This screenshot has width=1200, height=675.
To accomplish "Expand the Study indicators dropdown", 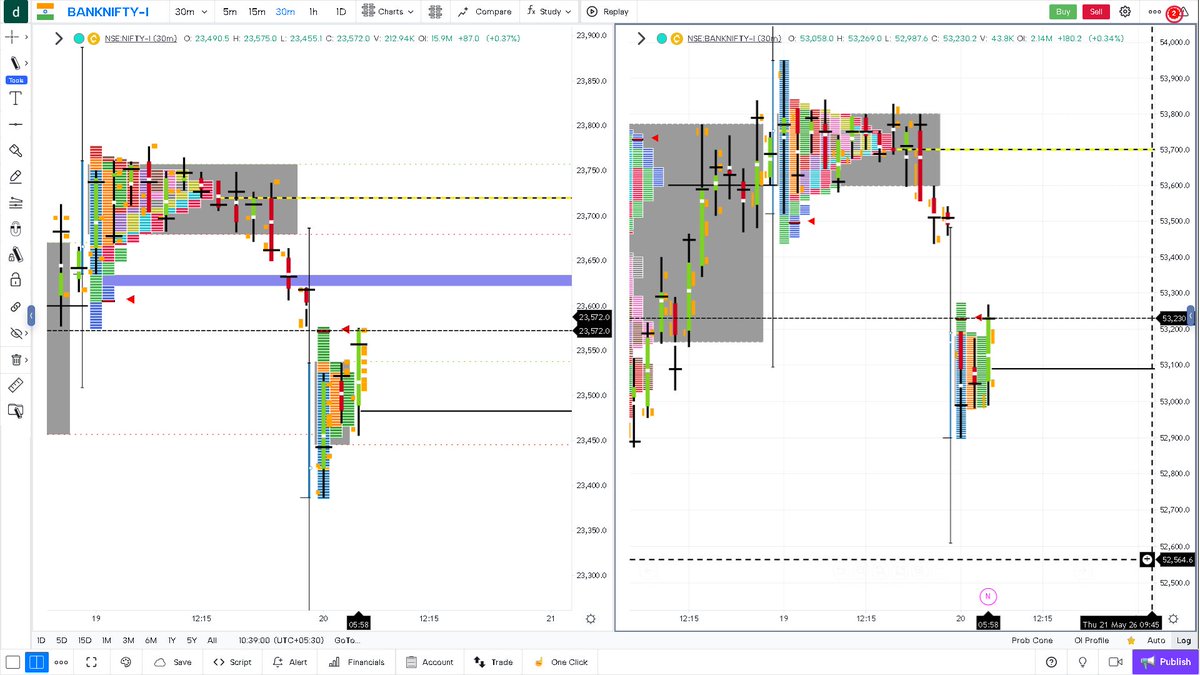I will pyautogui.click(x=550, y=12).
